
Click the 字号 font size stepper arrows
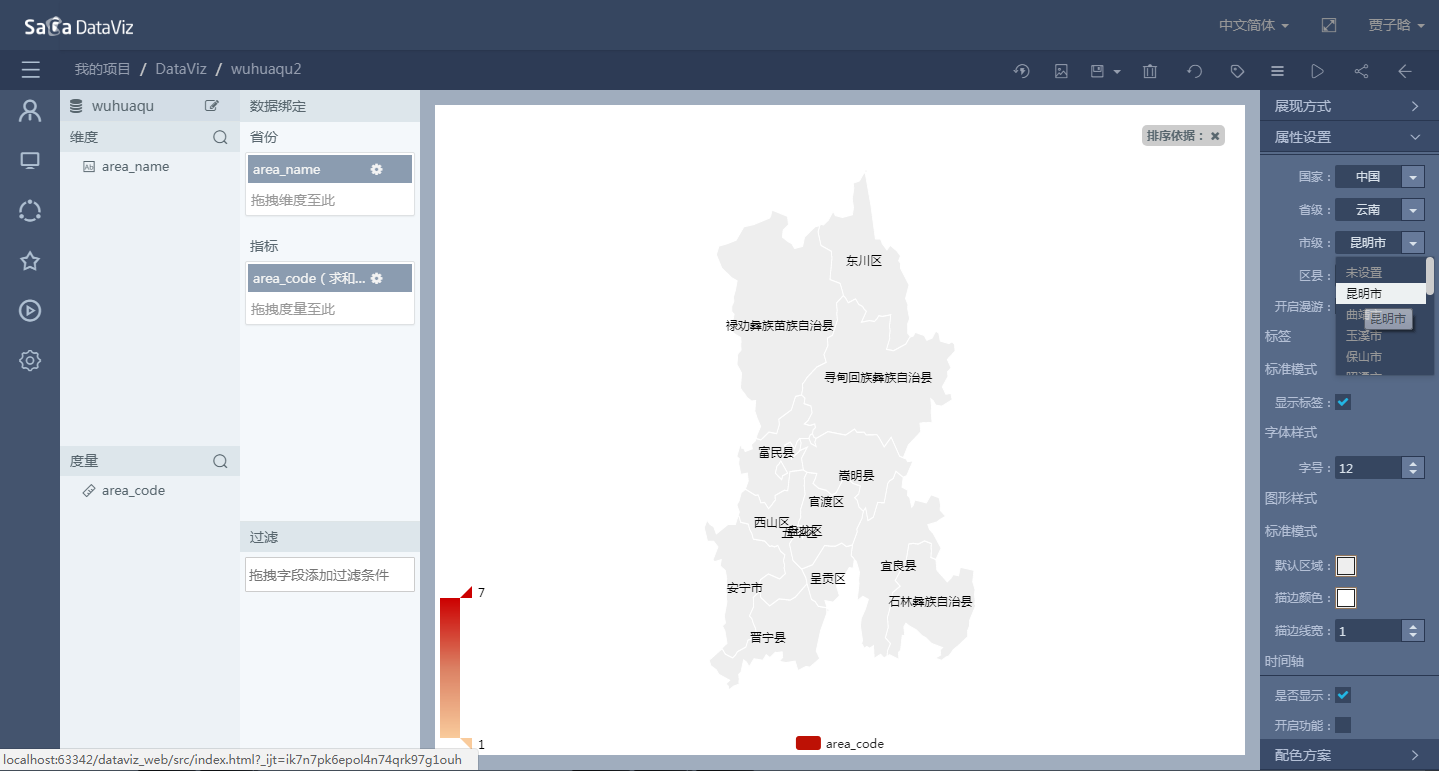click(x=1413, y=467)
